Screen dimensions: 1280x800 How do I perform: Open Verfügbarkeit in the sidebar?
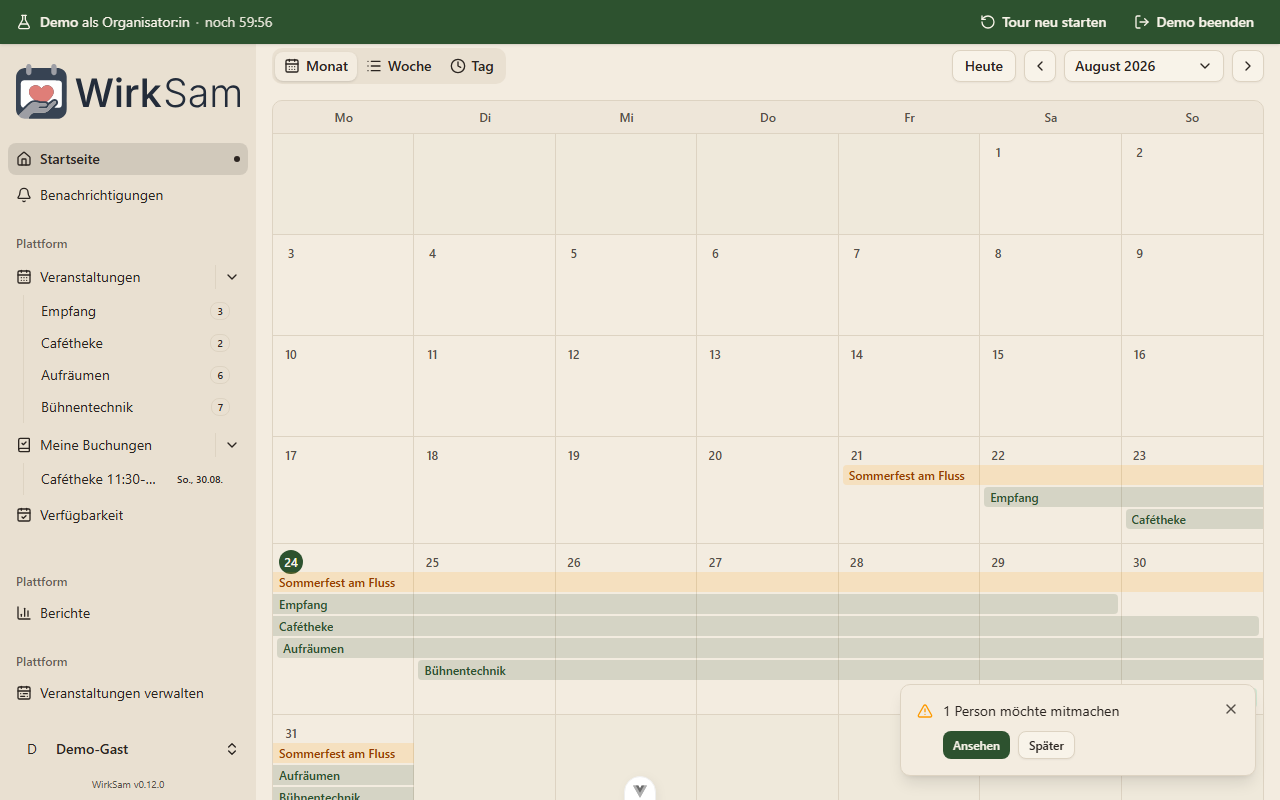click(x=128, y=515)
